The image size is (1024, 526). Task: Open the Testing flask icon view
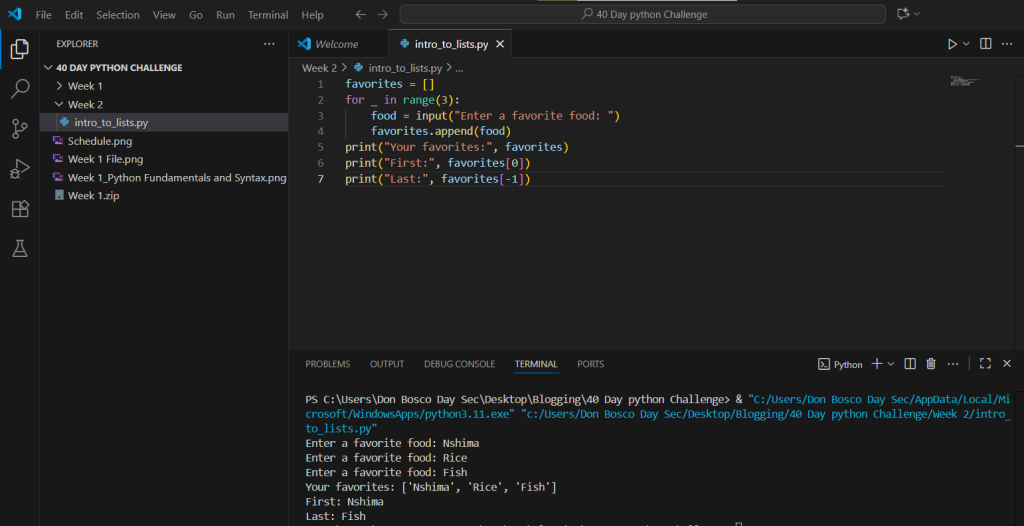[x=19, y=249]
